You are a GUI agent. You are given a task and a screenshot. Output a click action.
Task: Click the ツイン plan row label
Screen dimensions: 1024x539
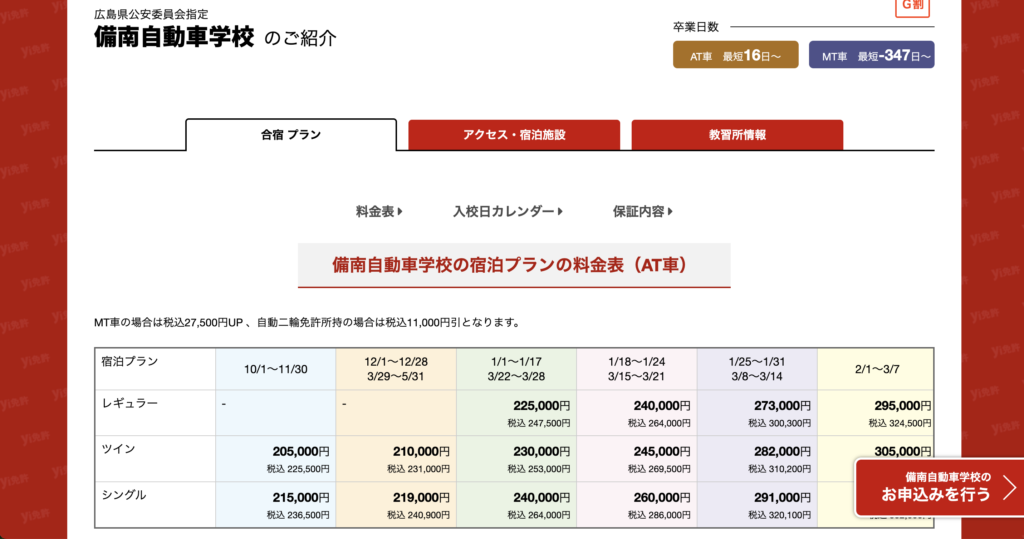[118, 449]
